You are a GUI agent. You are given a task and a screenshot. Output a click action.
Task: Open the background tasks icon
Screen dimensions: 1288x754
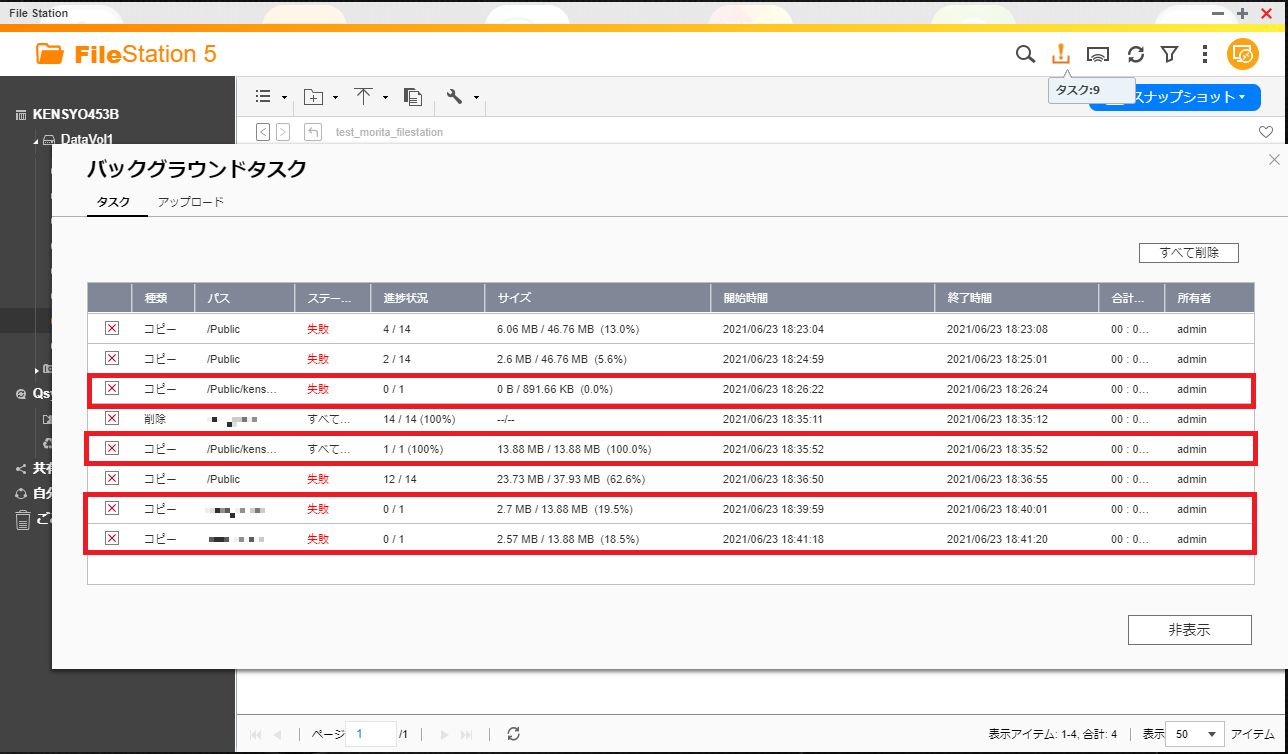pos(1061,54)
